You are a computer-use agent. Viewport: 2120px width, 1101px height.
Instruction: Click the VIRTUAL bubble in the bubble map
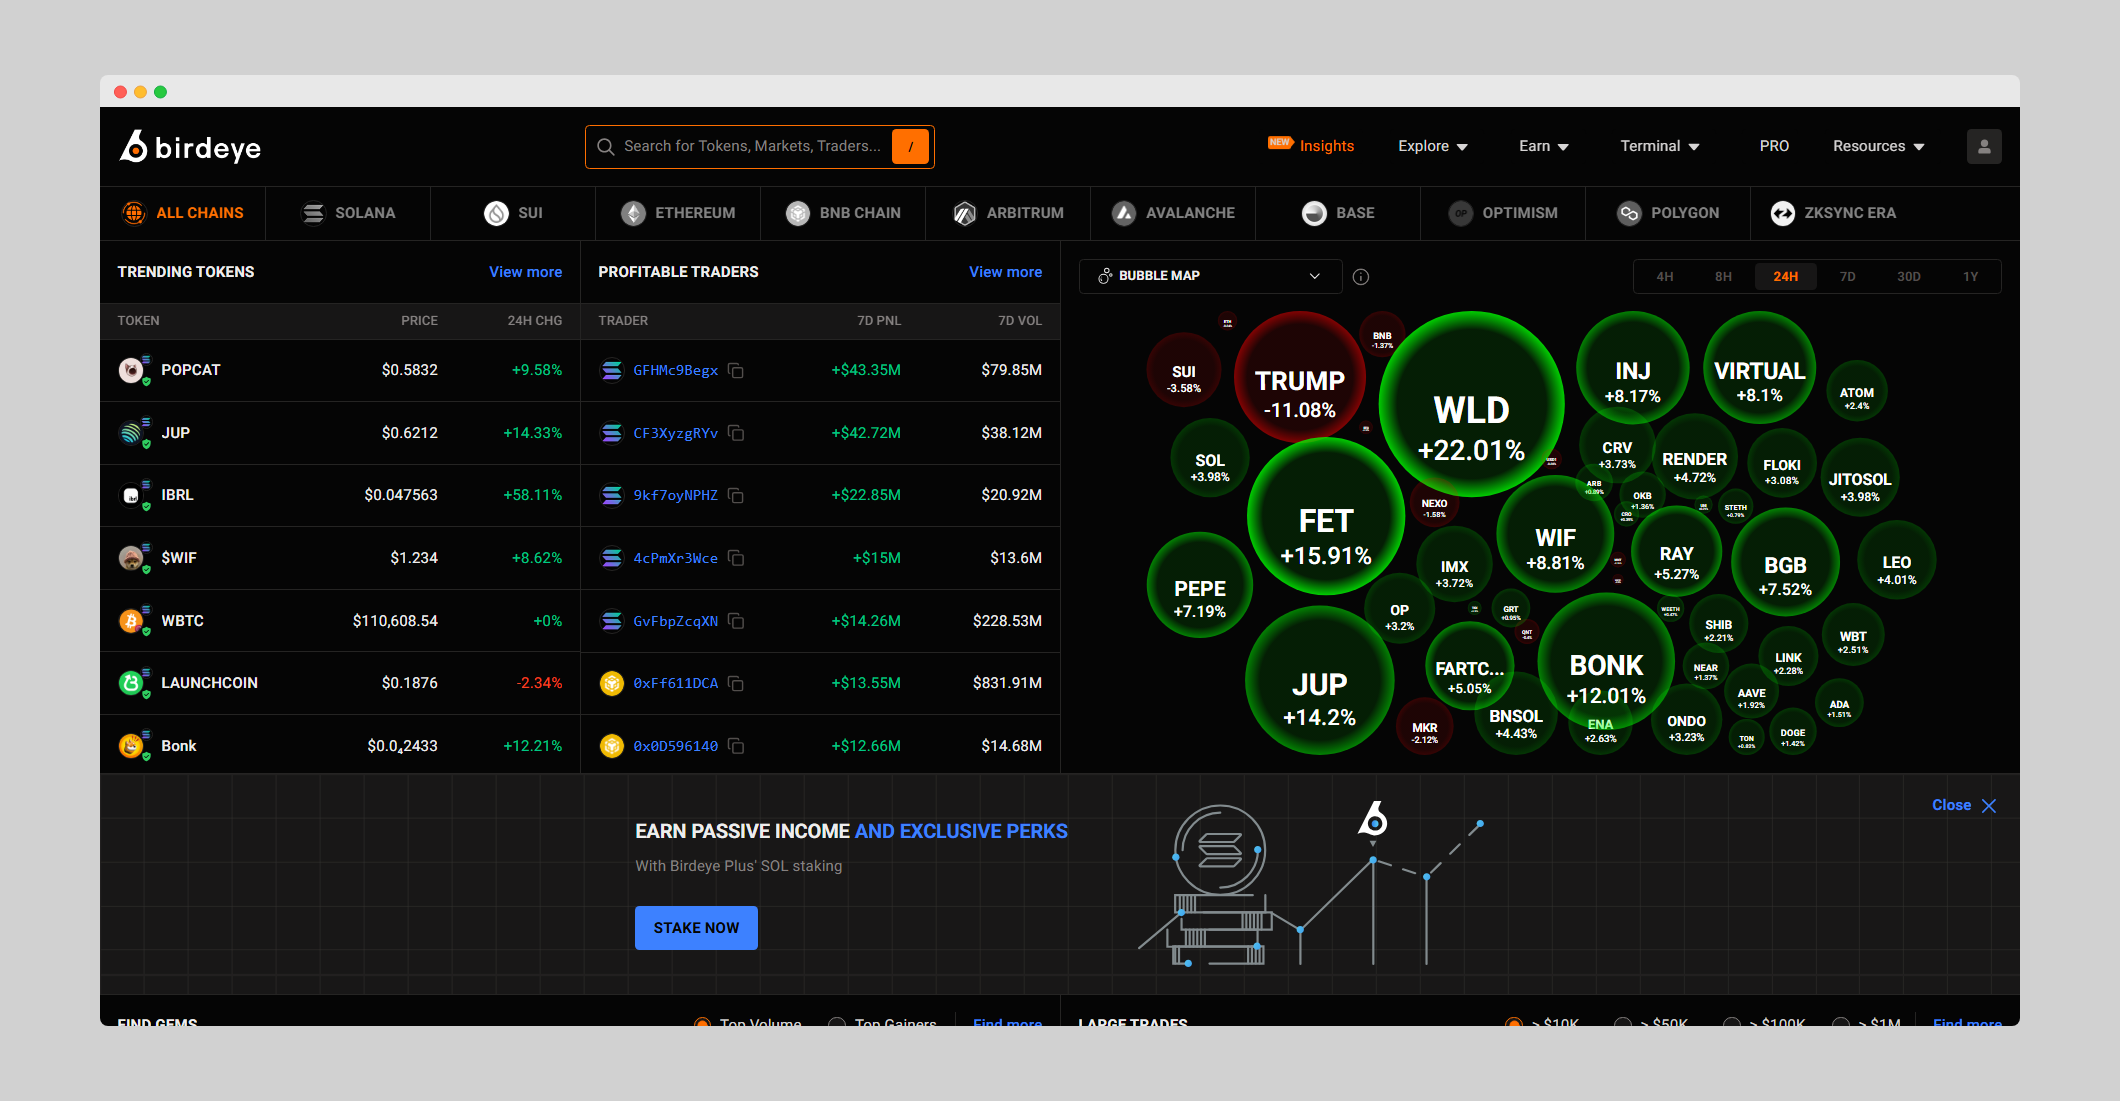1759,368
